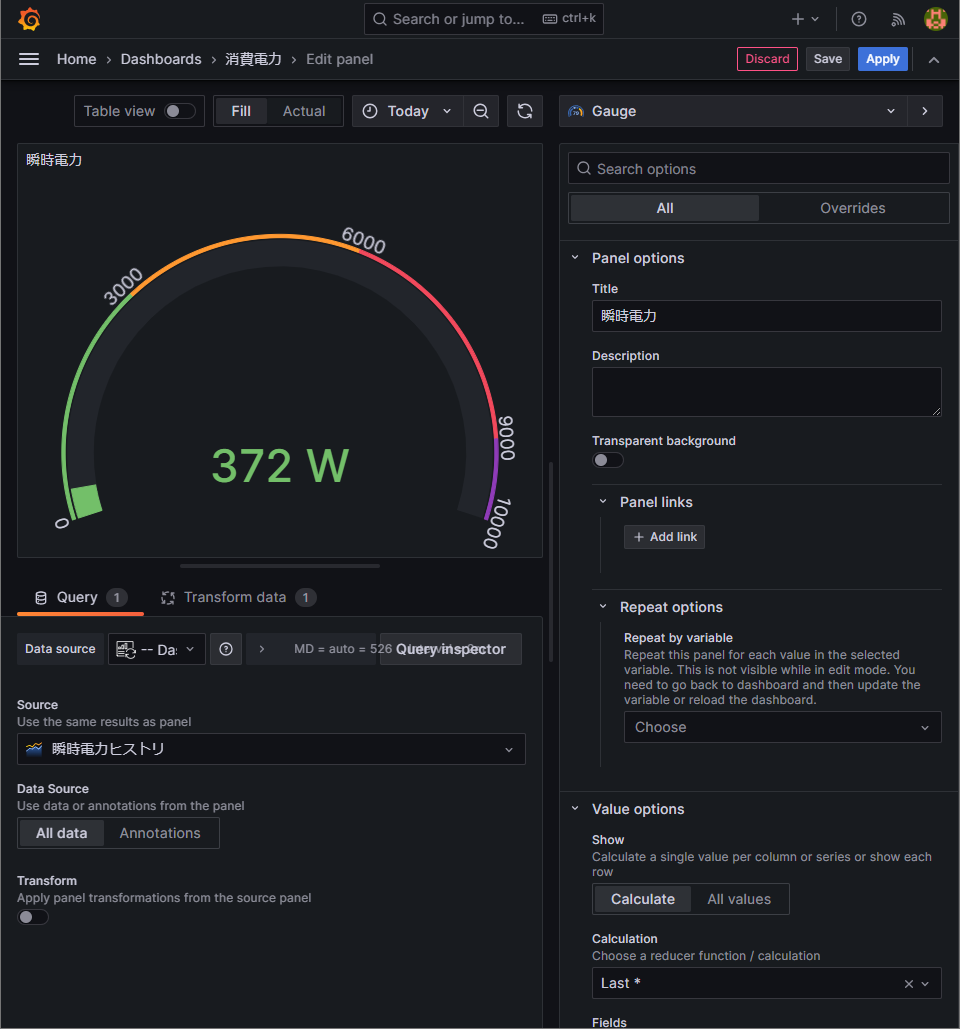Open the data source help icon
Screen dimensions: 960x1029
click(226, 649)
